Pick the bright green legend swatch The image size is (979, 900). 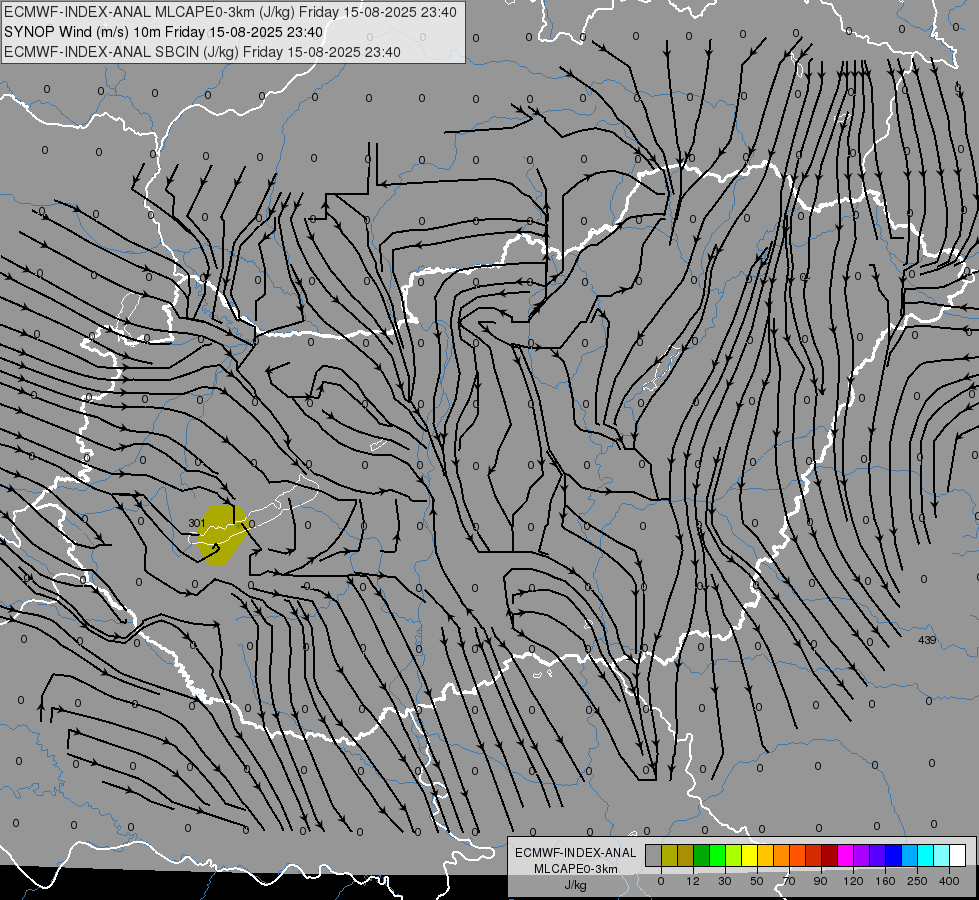coord(717,855)
